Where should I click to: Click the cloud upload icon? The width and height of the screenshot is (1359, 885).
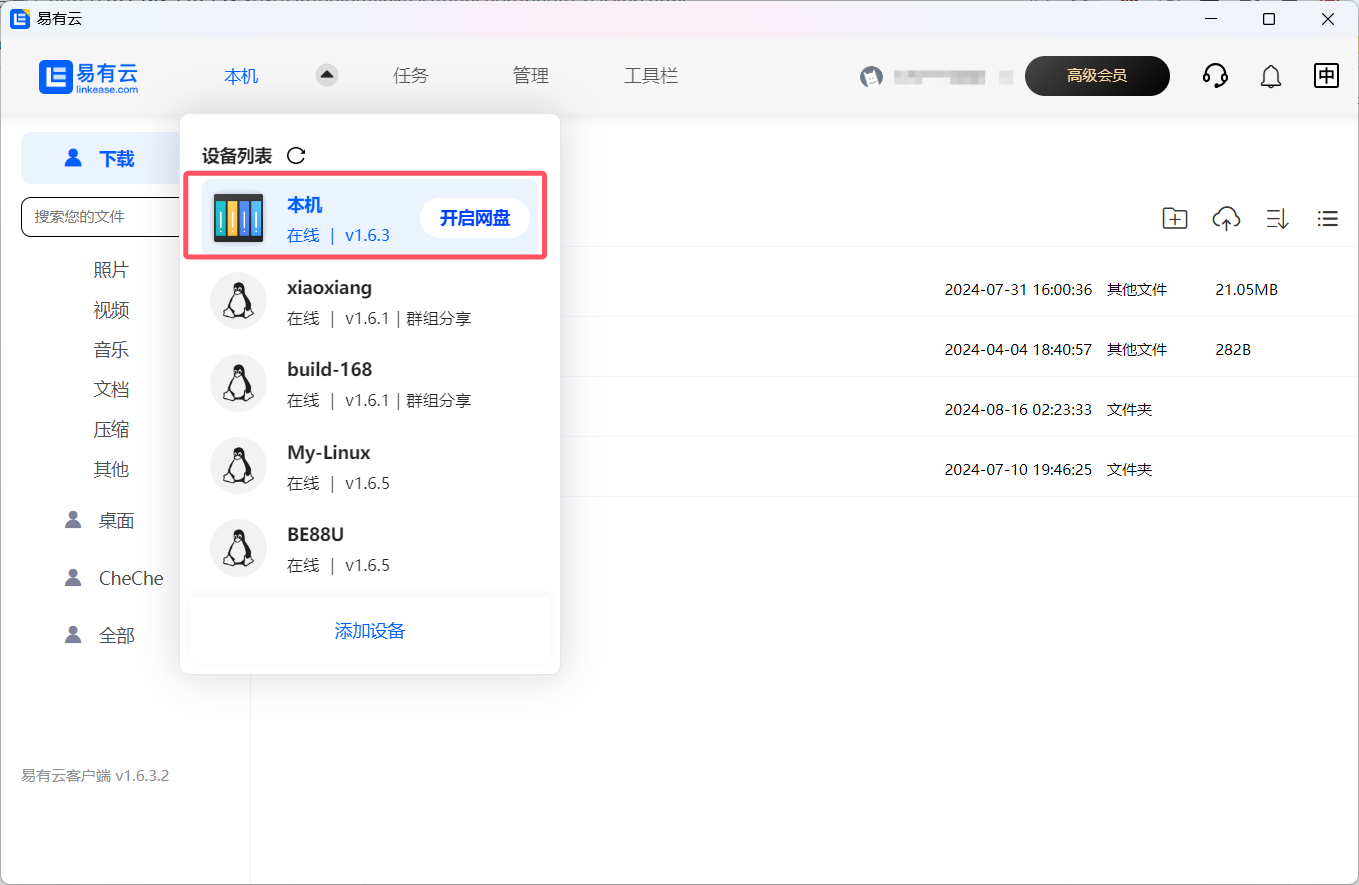[1226, 218]
